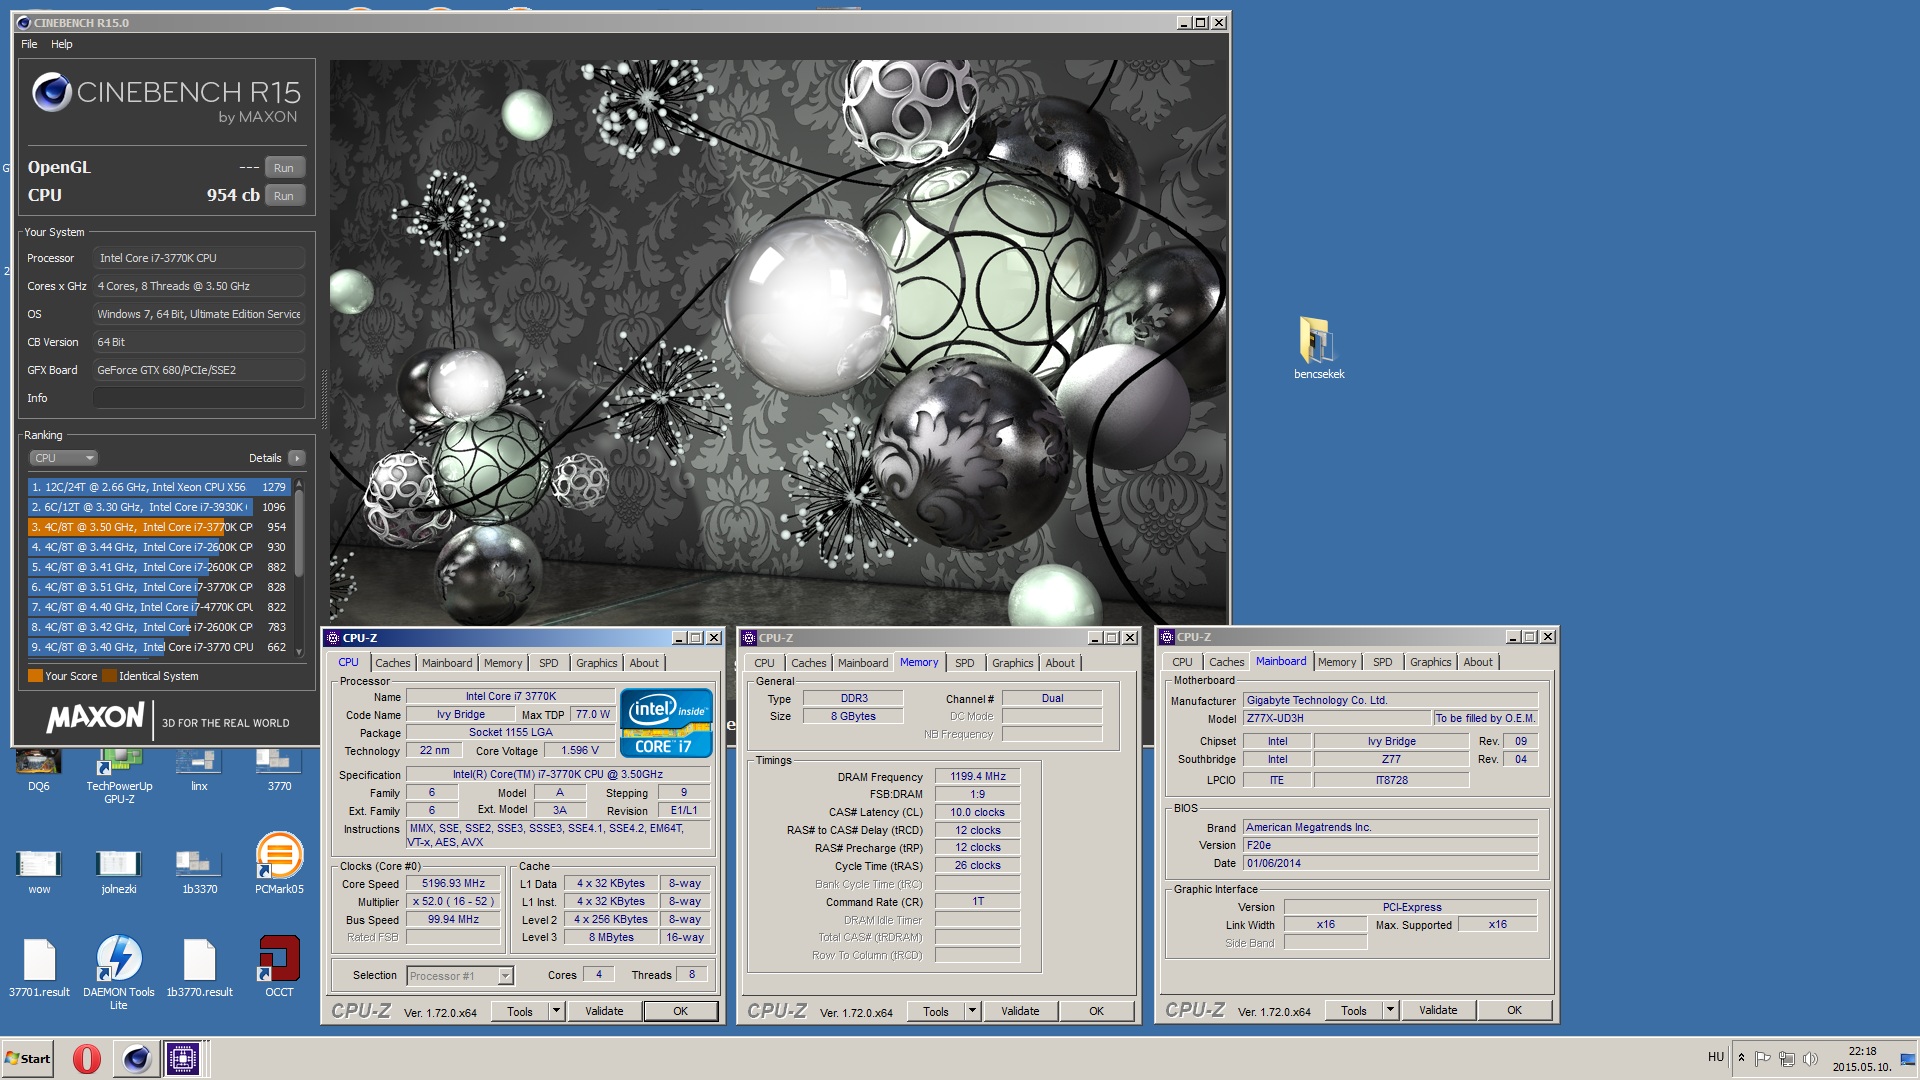The height and width of the screenshot is (1080, 1920).
Task: Open the 1b3370 desktop icon
Action: click(x=199, y=872)
